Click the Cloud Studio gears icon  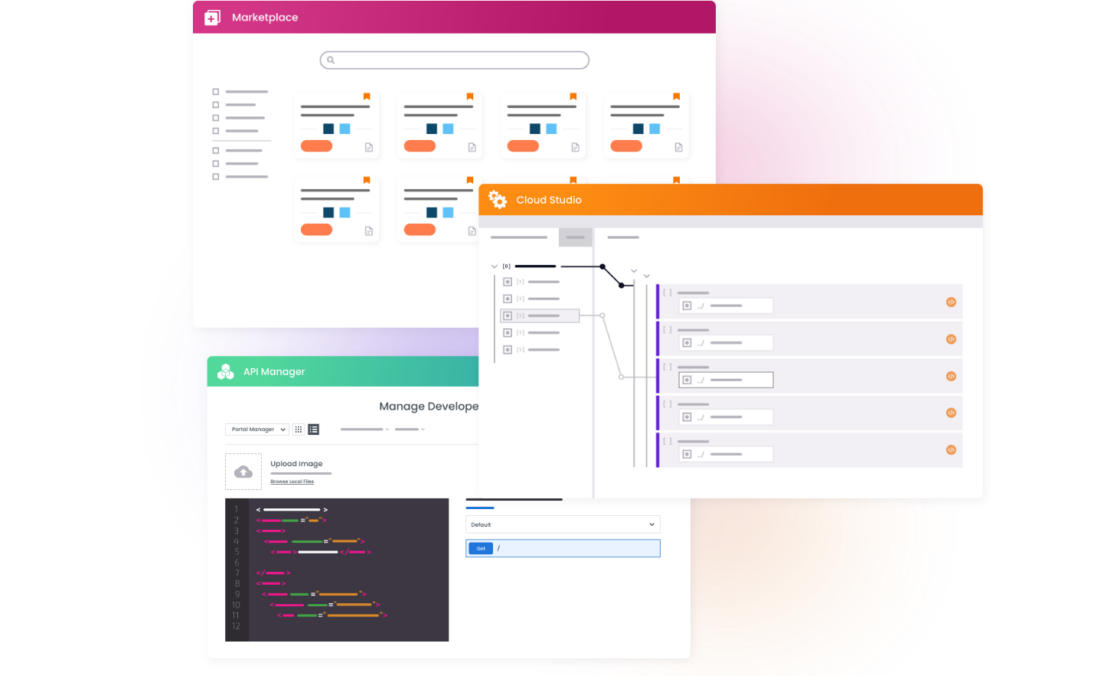499,199
